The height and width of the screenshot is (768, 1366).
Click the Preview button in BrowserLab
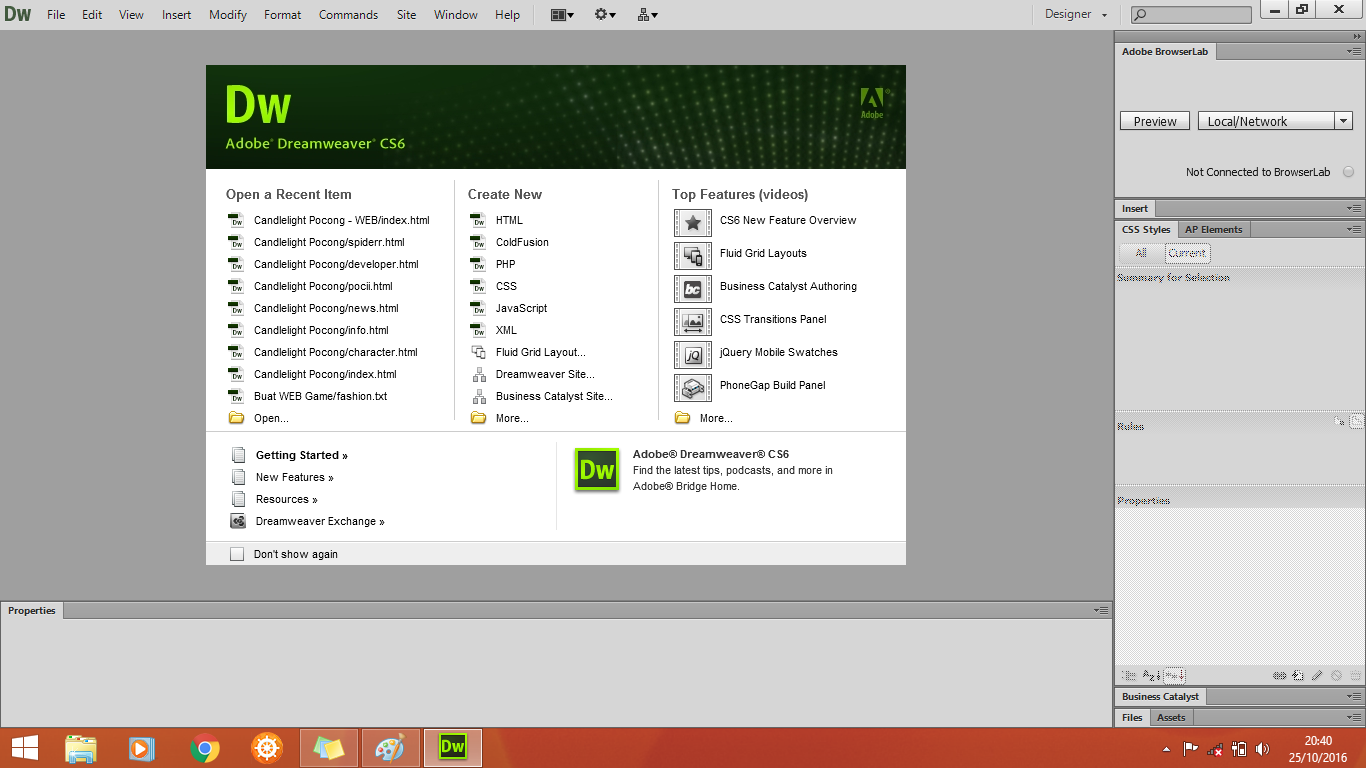1155,121
